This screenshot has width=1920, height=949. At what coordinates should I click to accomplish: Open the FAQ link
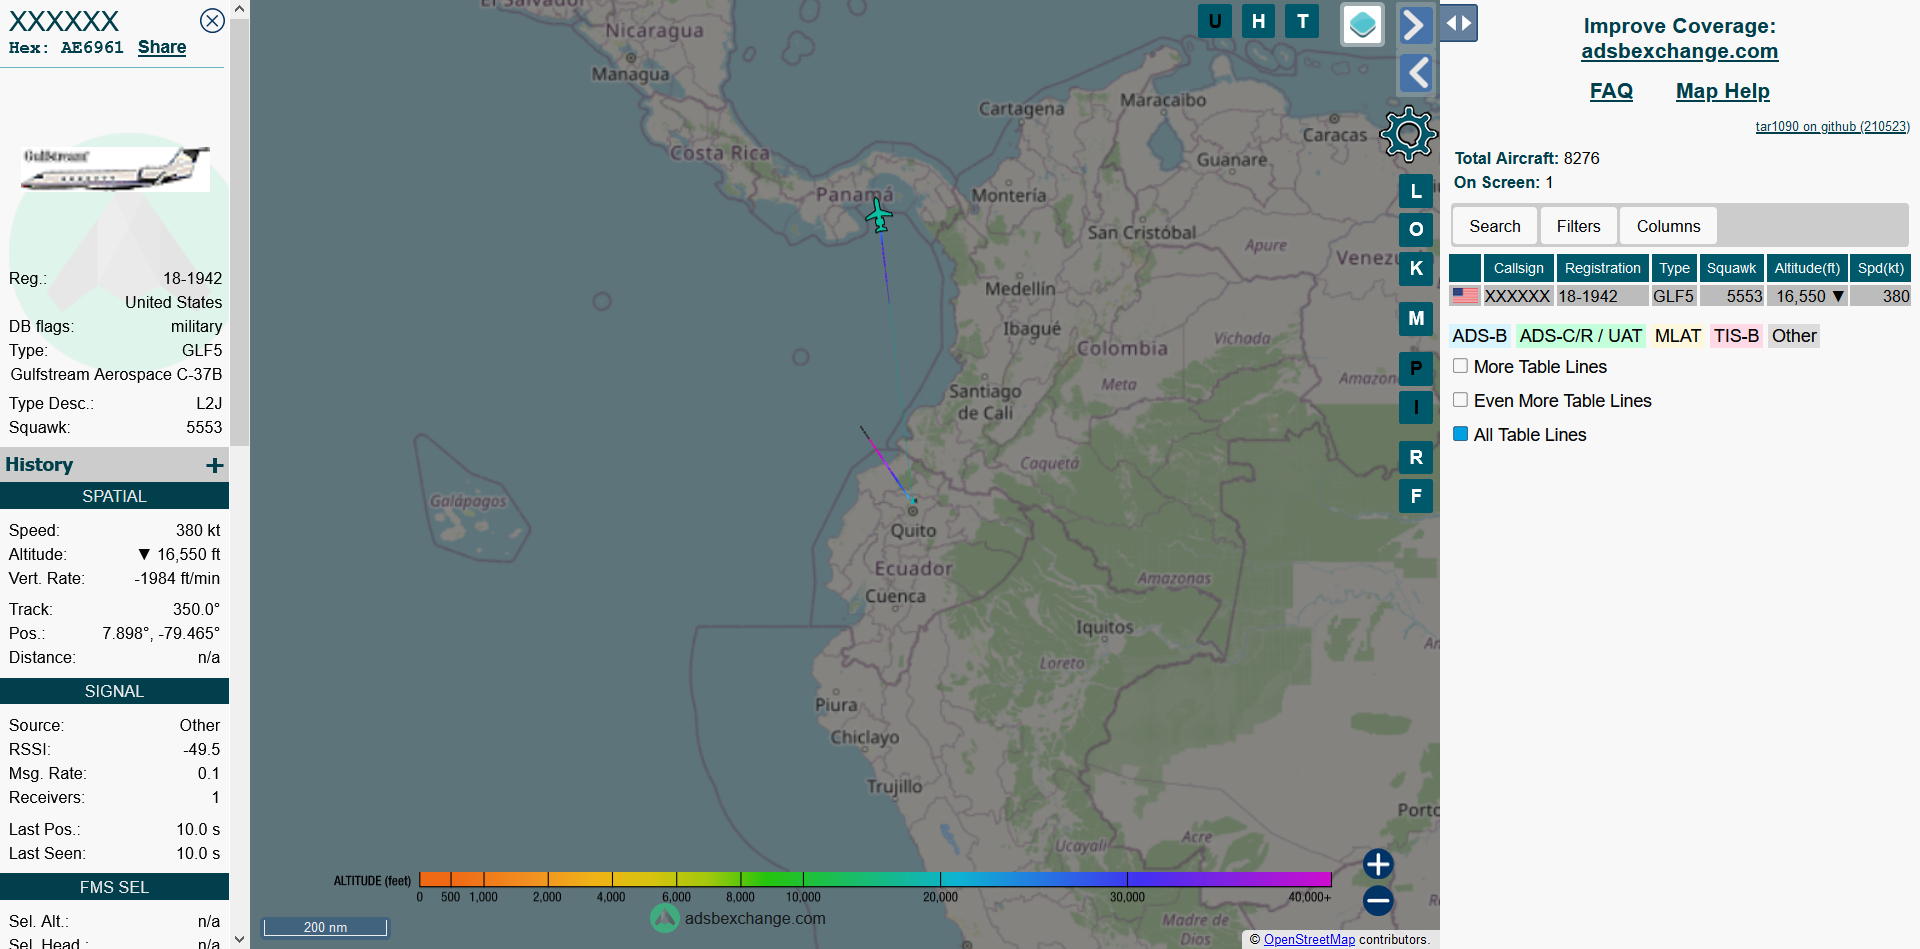coord(1611,91)
